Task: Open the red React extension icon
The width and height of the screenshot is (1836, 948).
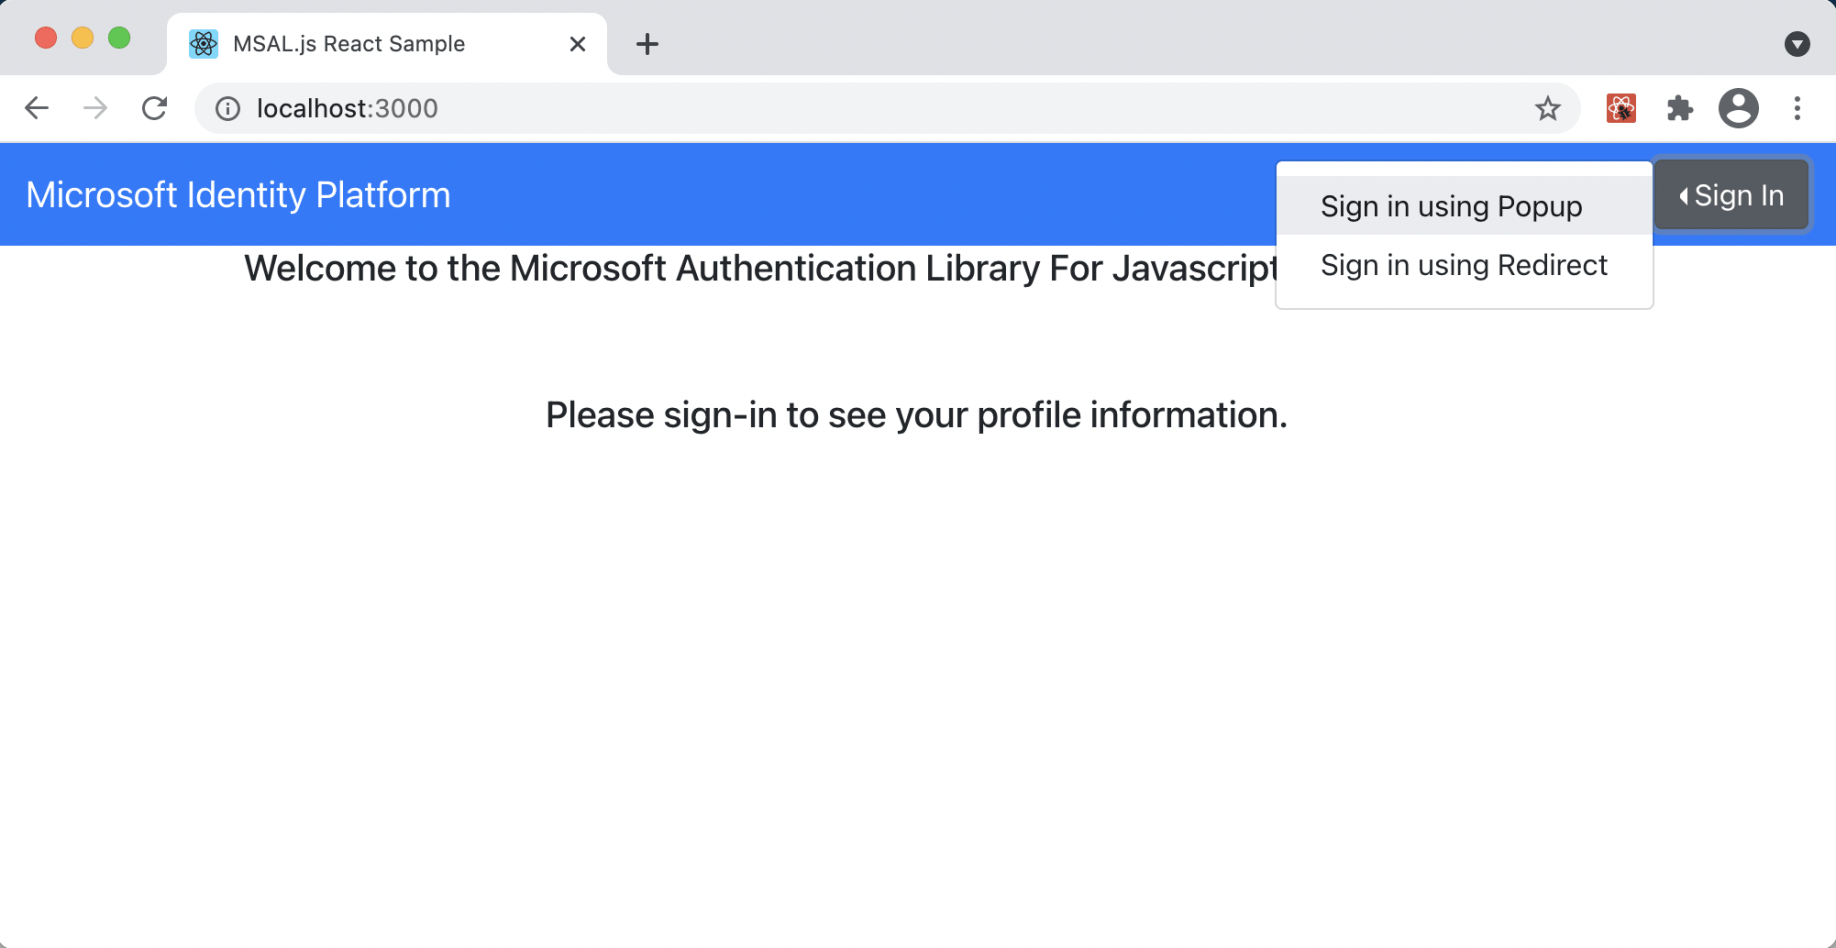Action: point(1620,108)
